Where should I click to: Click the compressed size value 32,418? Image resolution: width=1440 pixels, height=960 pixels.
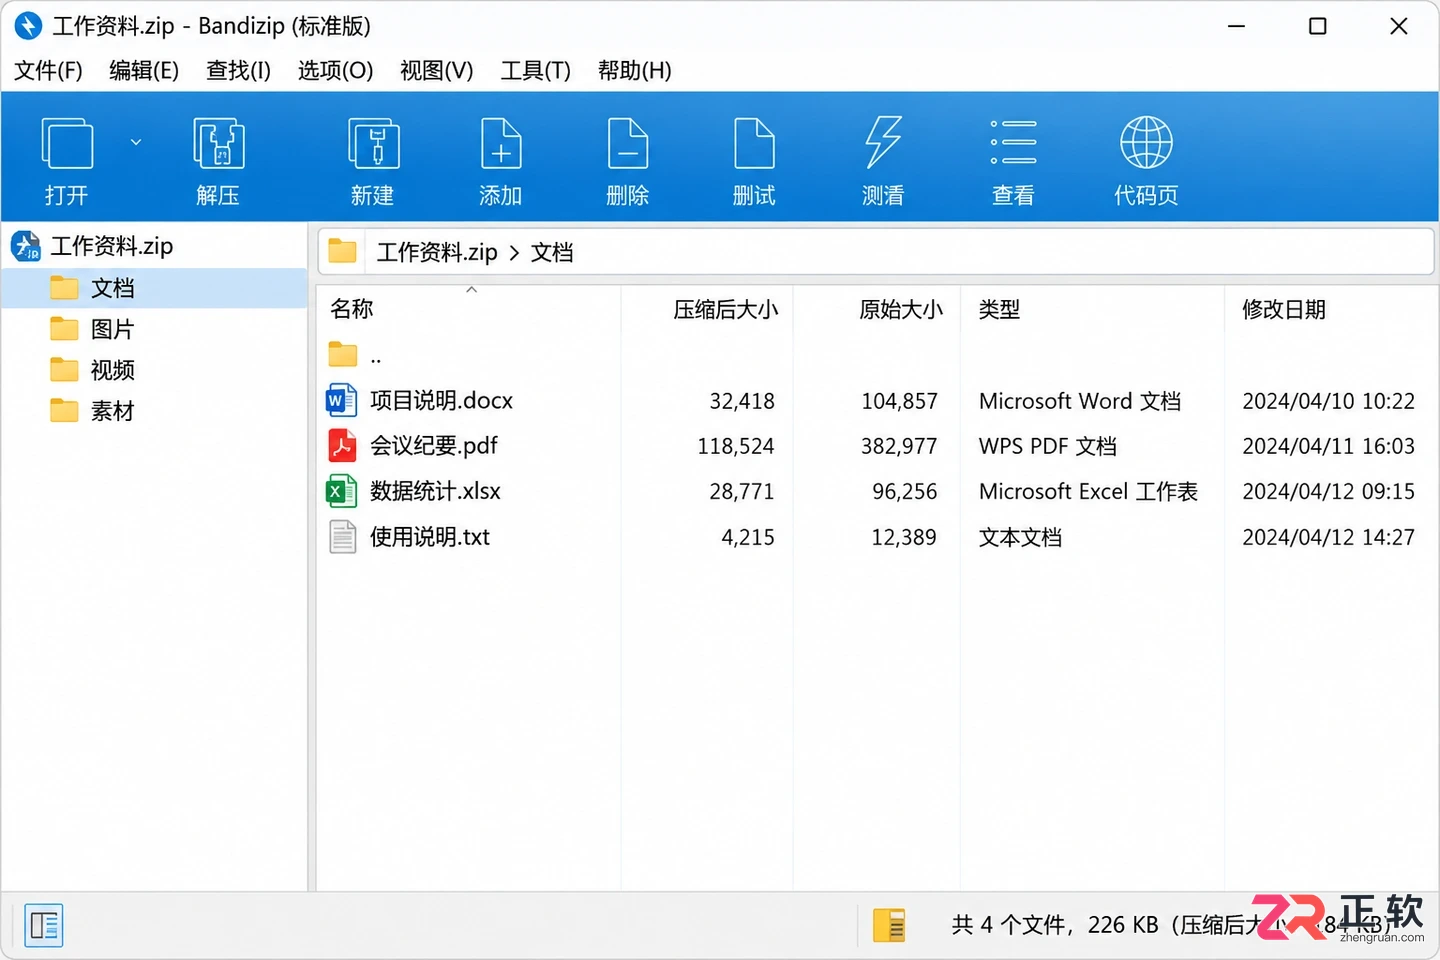pyautogui.click(x=742, y=401)
